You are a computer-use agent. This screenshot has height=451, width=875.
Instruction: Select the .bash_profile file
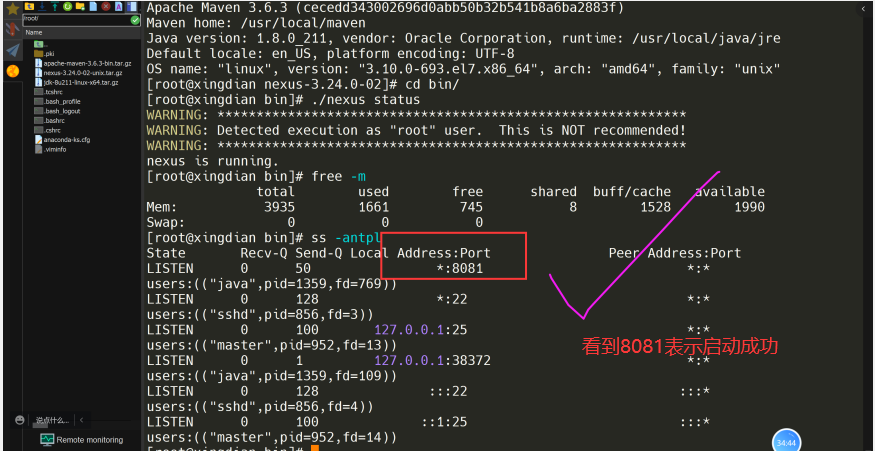tap(57, 102)
